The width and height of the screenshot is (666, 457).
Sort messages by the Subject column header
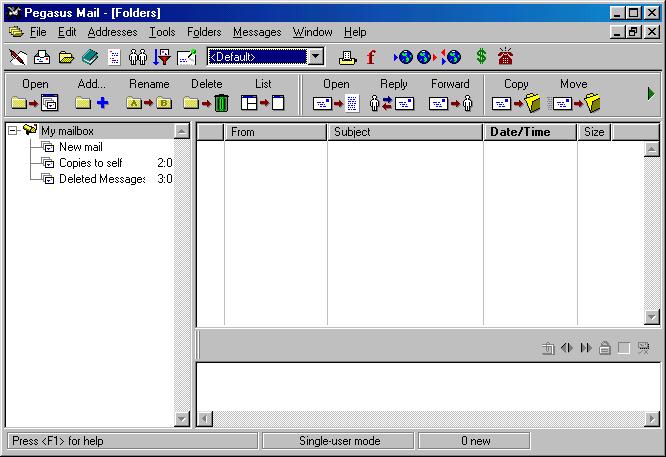tap(405, 132)
